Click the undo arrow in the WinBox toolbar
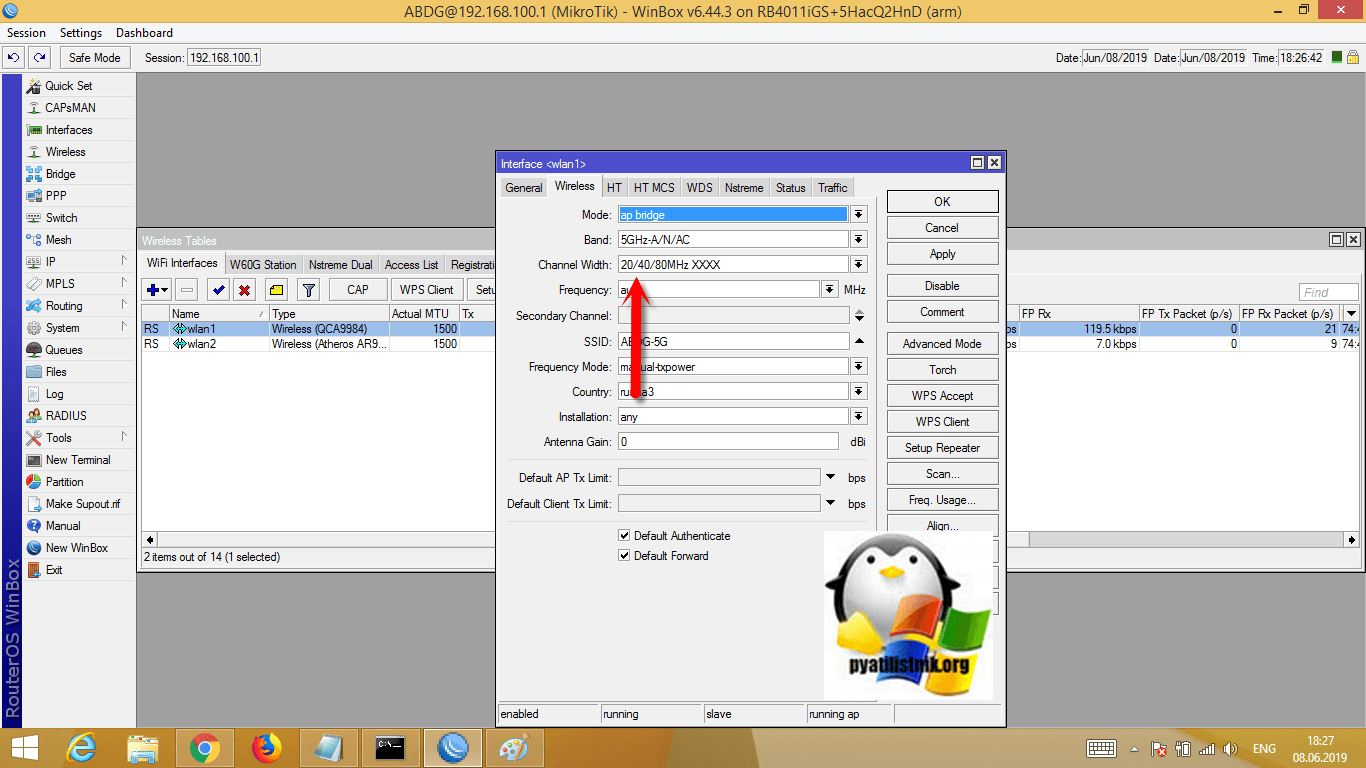 pos(14,58)
